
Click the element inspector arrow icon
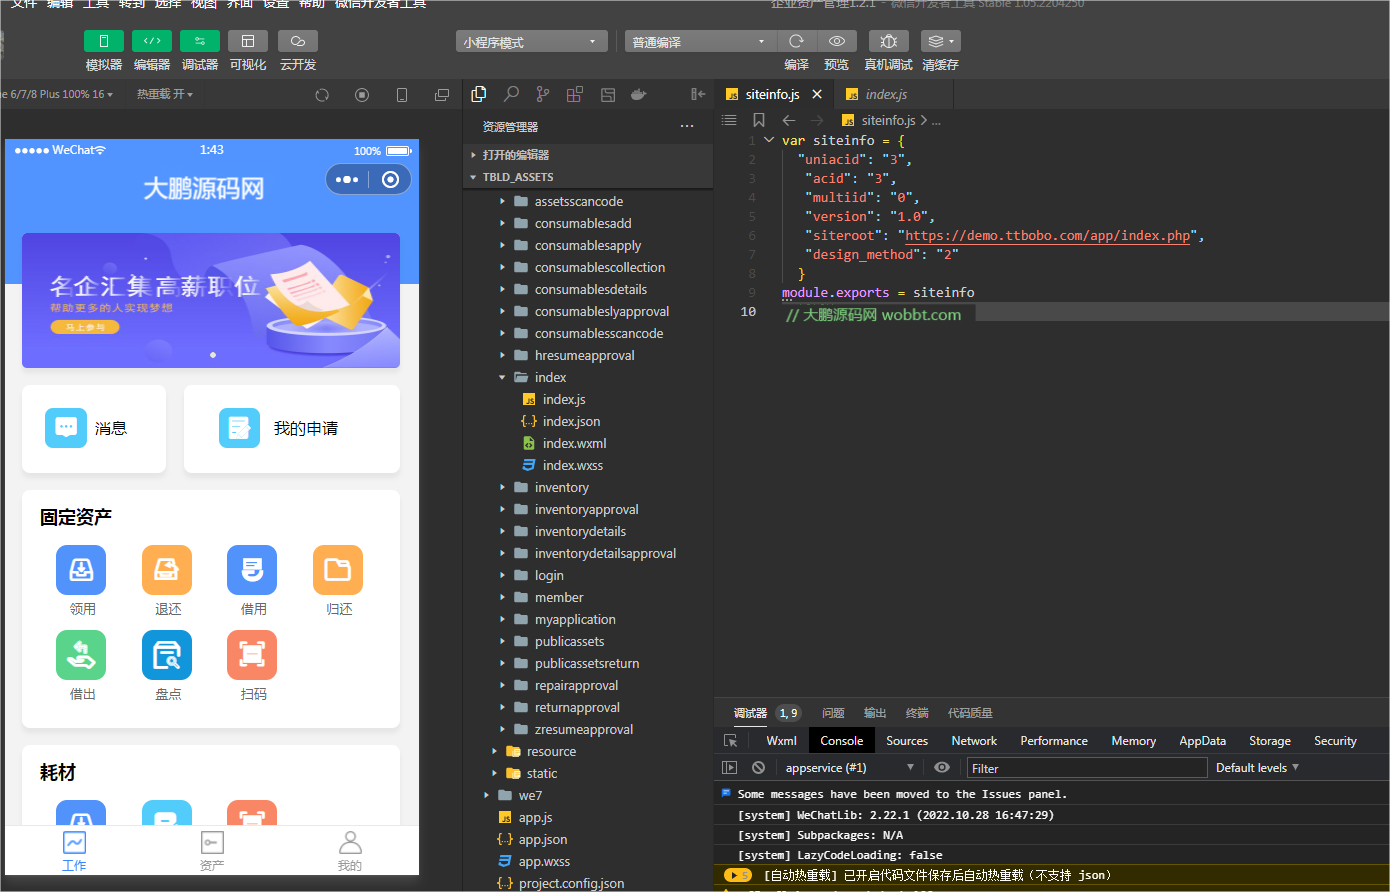pos(731,741)
